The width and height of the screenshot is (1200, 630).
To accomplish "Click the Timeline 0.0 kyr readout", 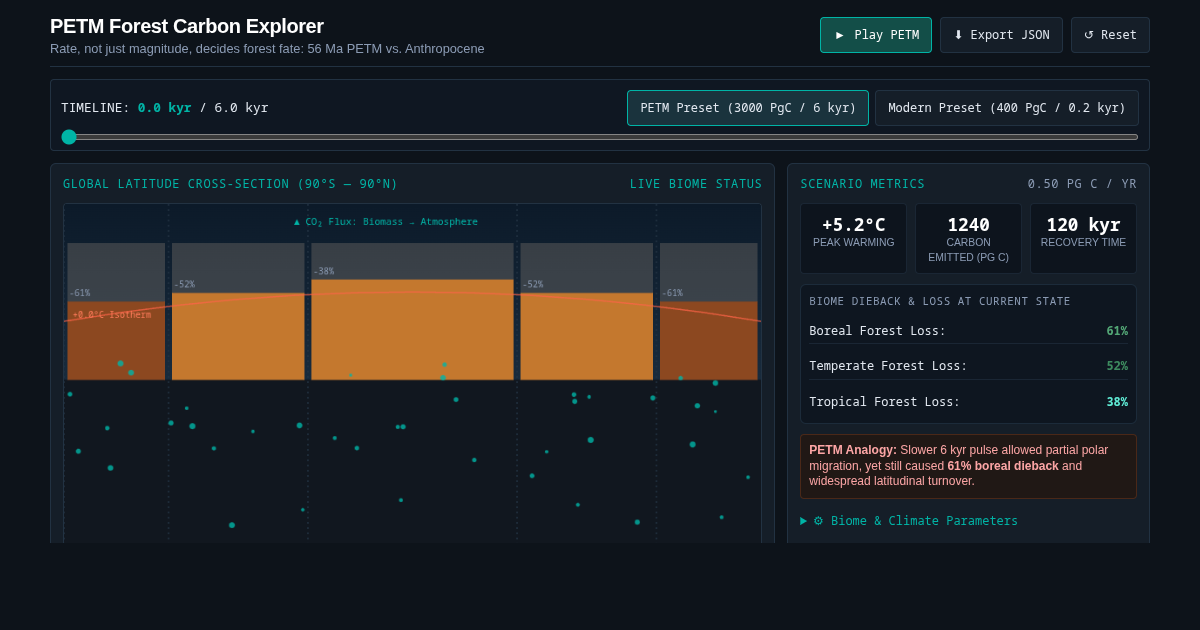I will (x=164, y=108).
